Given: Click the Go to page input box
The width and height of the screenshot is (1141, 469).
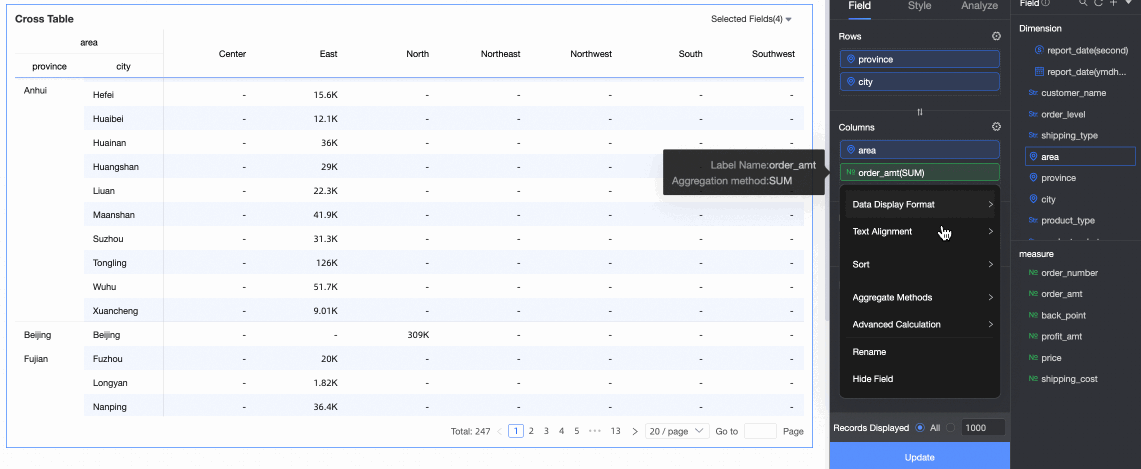Looking at the screenshot, I should point(760,431).
